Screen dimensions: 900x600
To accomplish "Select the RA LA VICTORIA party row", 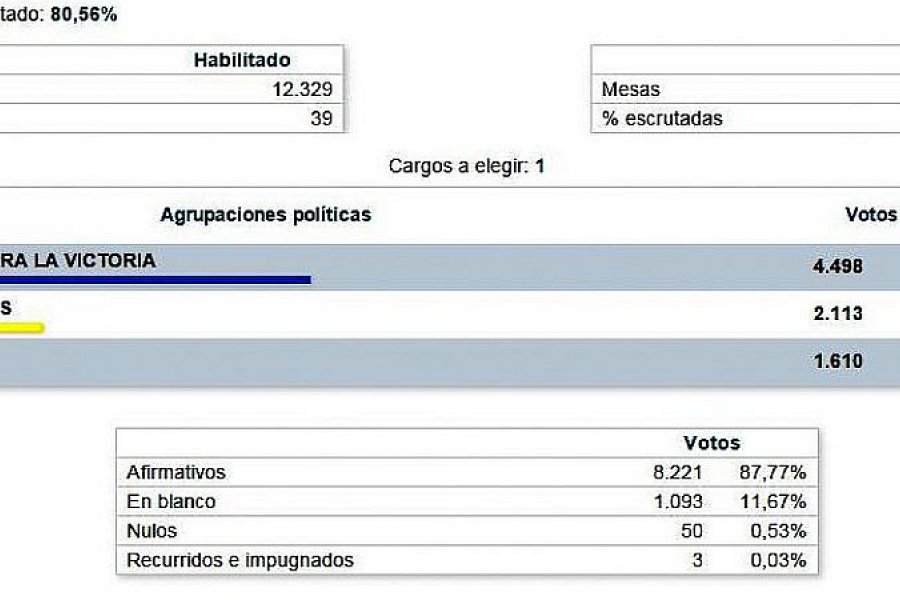I will [x=450, y=267].
